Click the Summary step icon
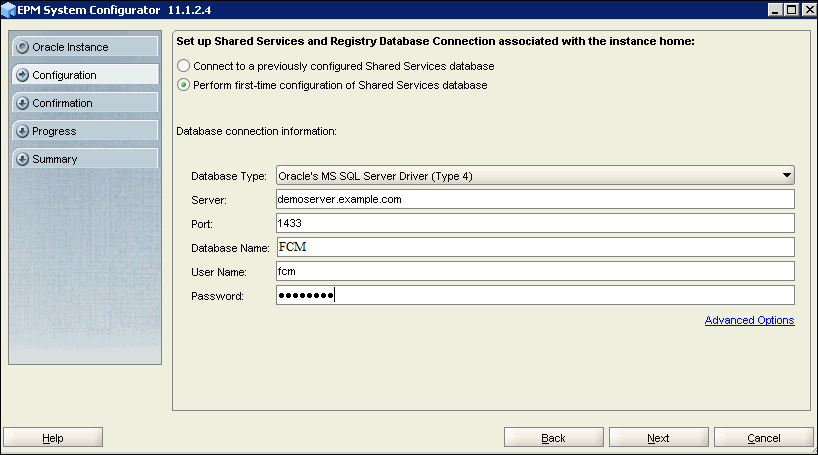The width and height of the screenshot is (818, 455). 22,159
